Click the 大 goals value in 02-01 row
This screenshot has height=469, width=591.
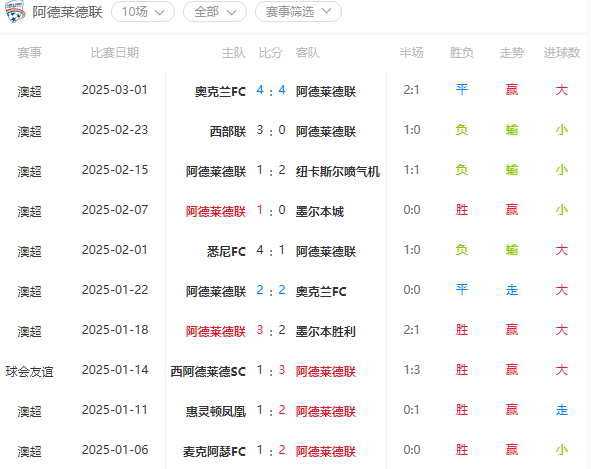pos(562,250)
